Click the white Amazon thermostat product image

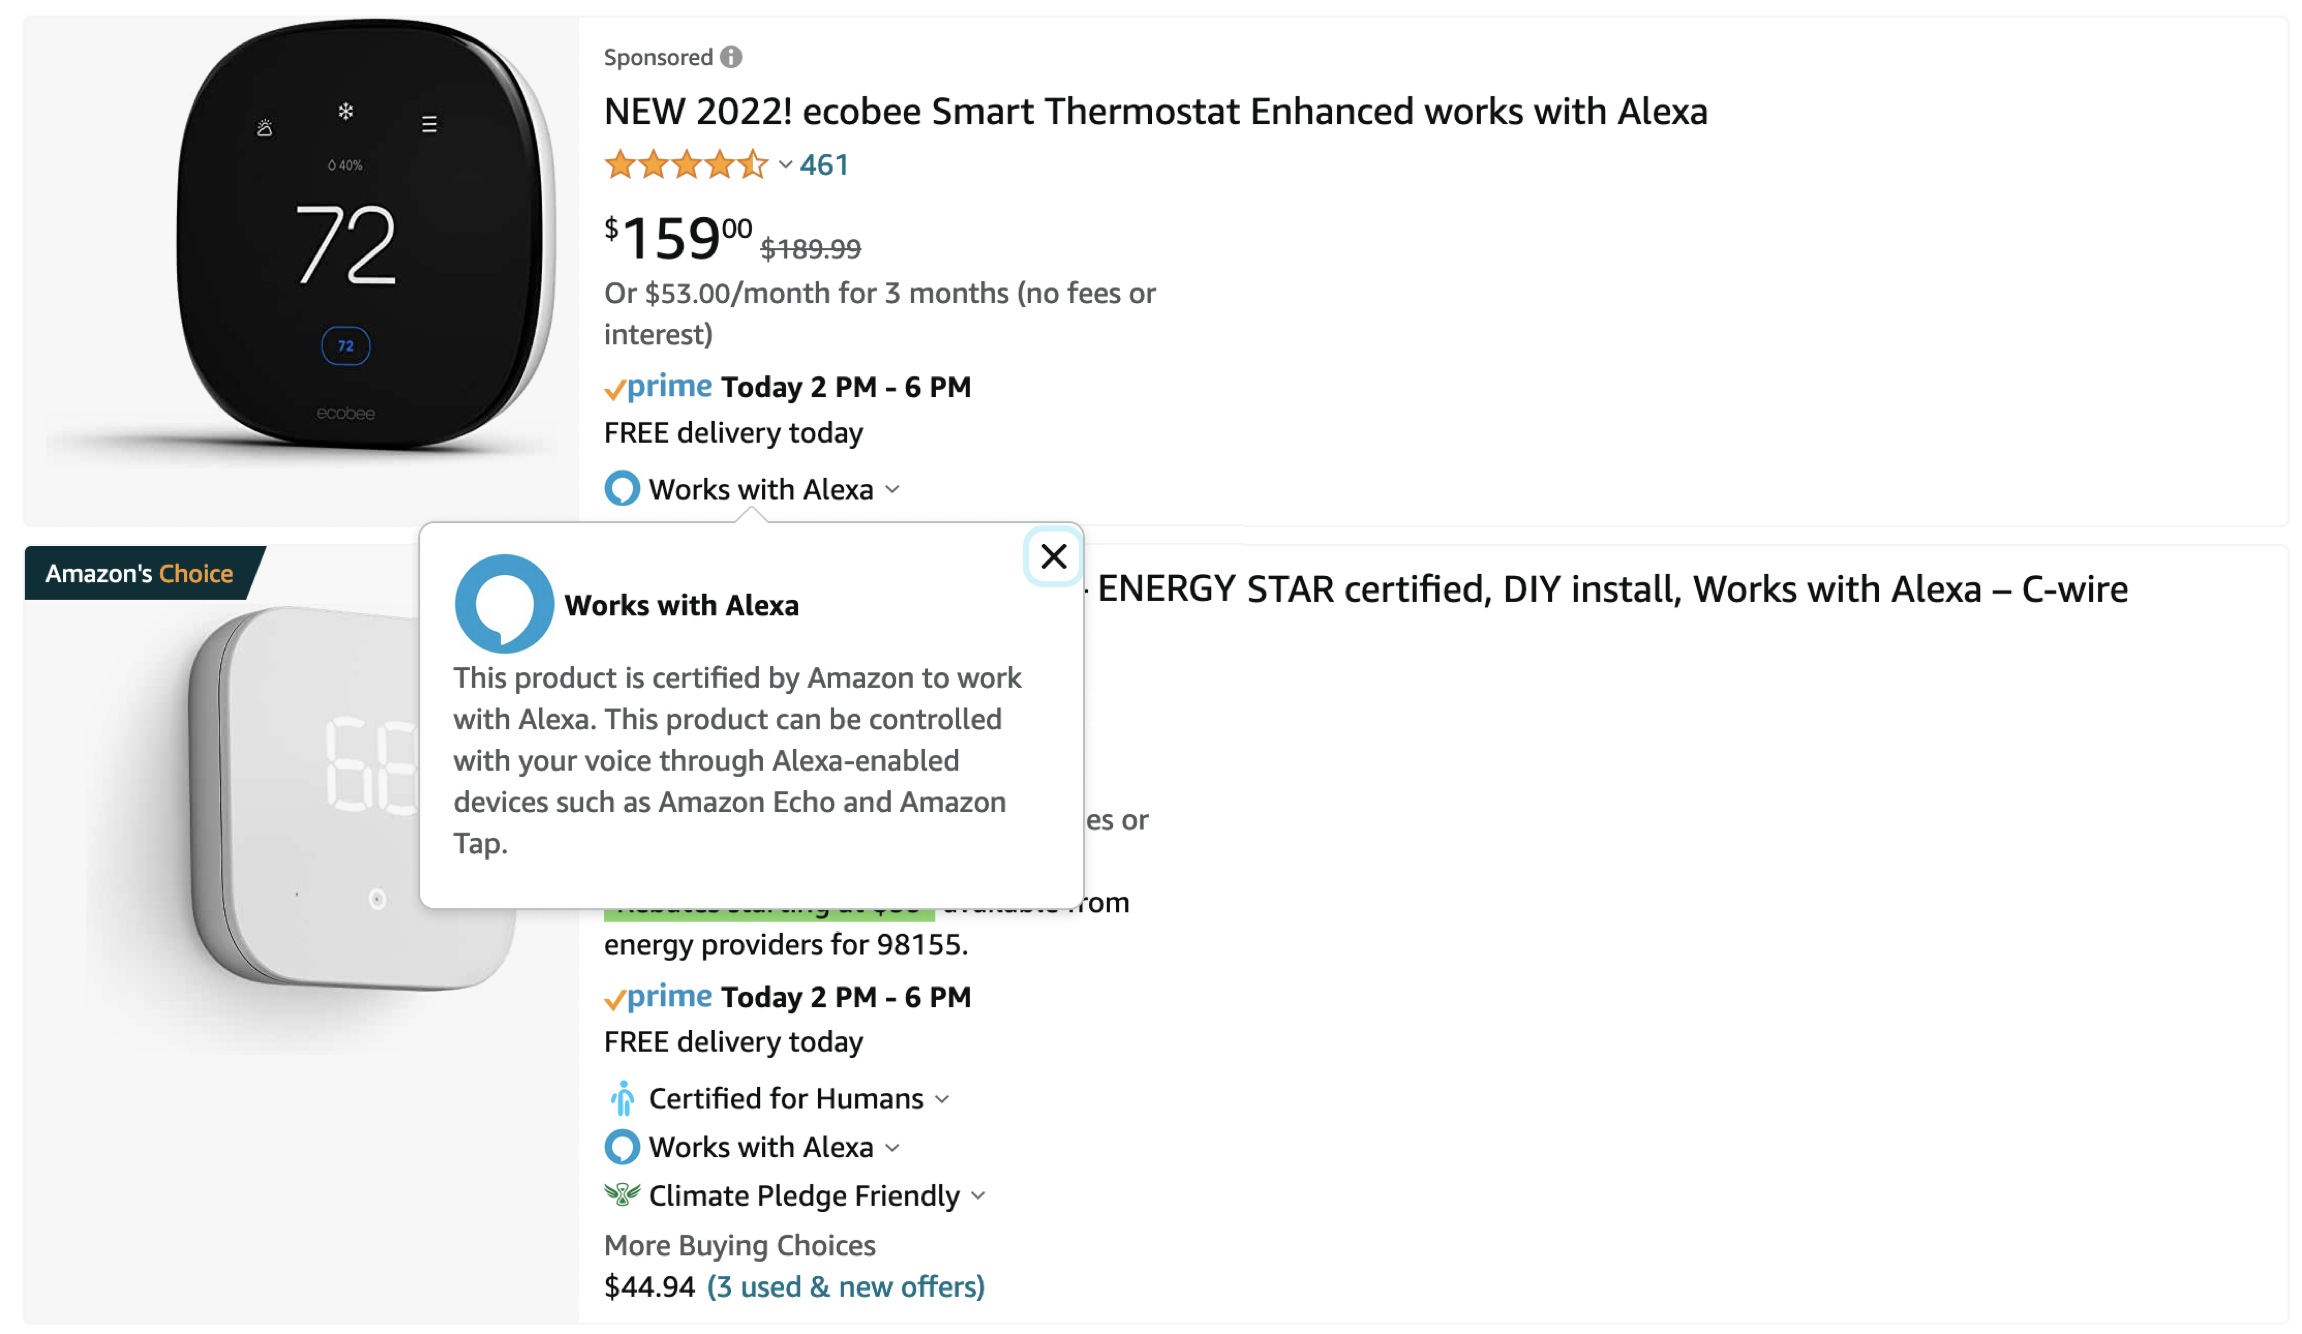pyautogui.click(x=300, y=800)
